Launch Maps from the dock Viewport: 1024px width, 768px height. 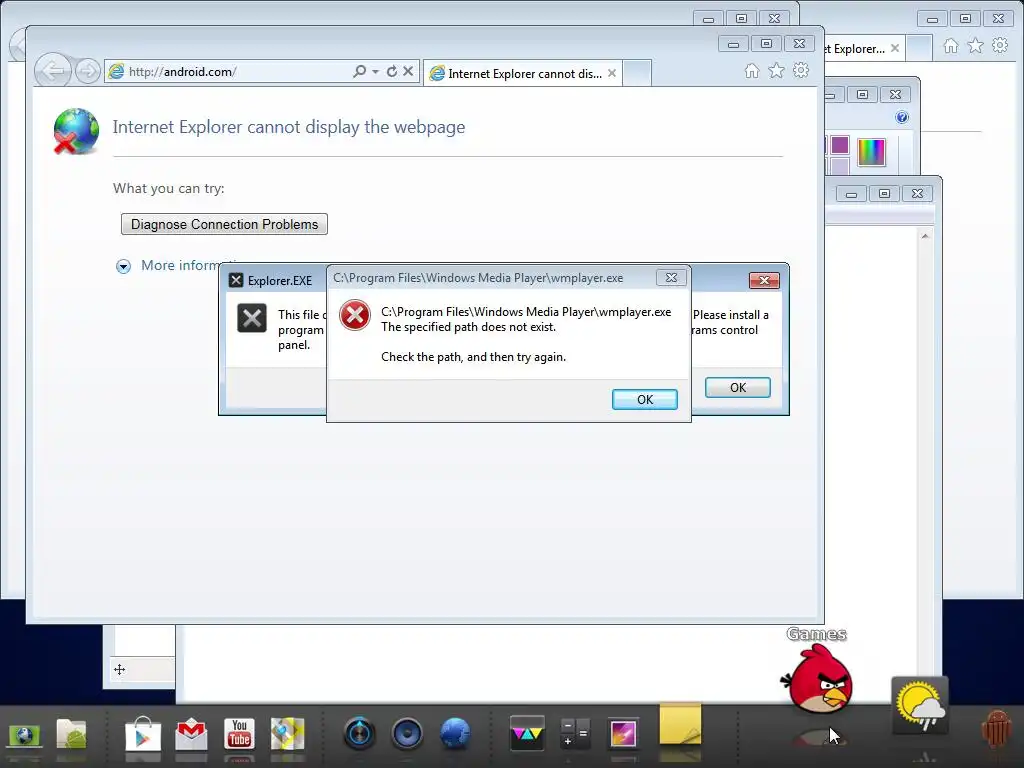(x=288, y=734)
